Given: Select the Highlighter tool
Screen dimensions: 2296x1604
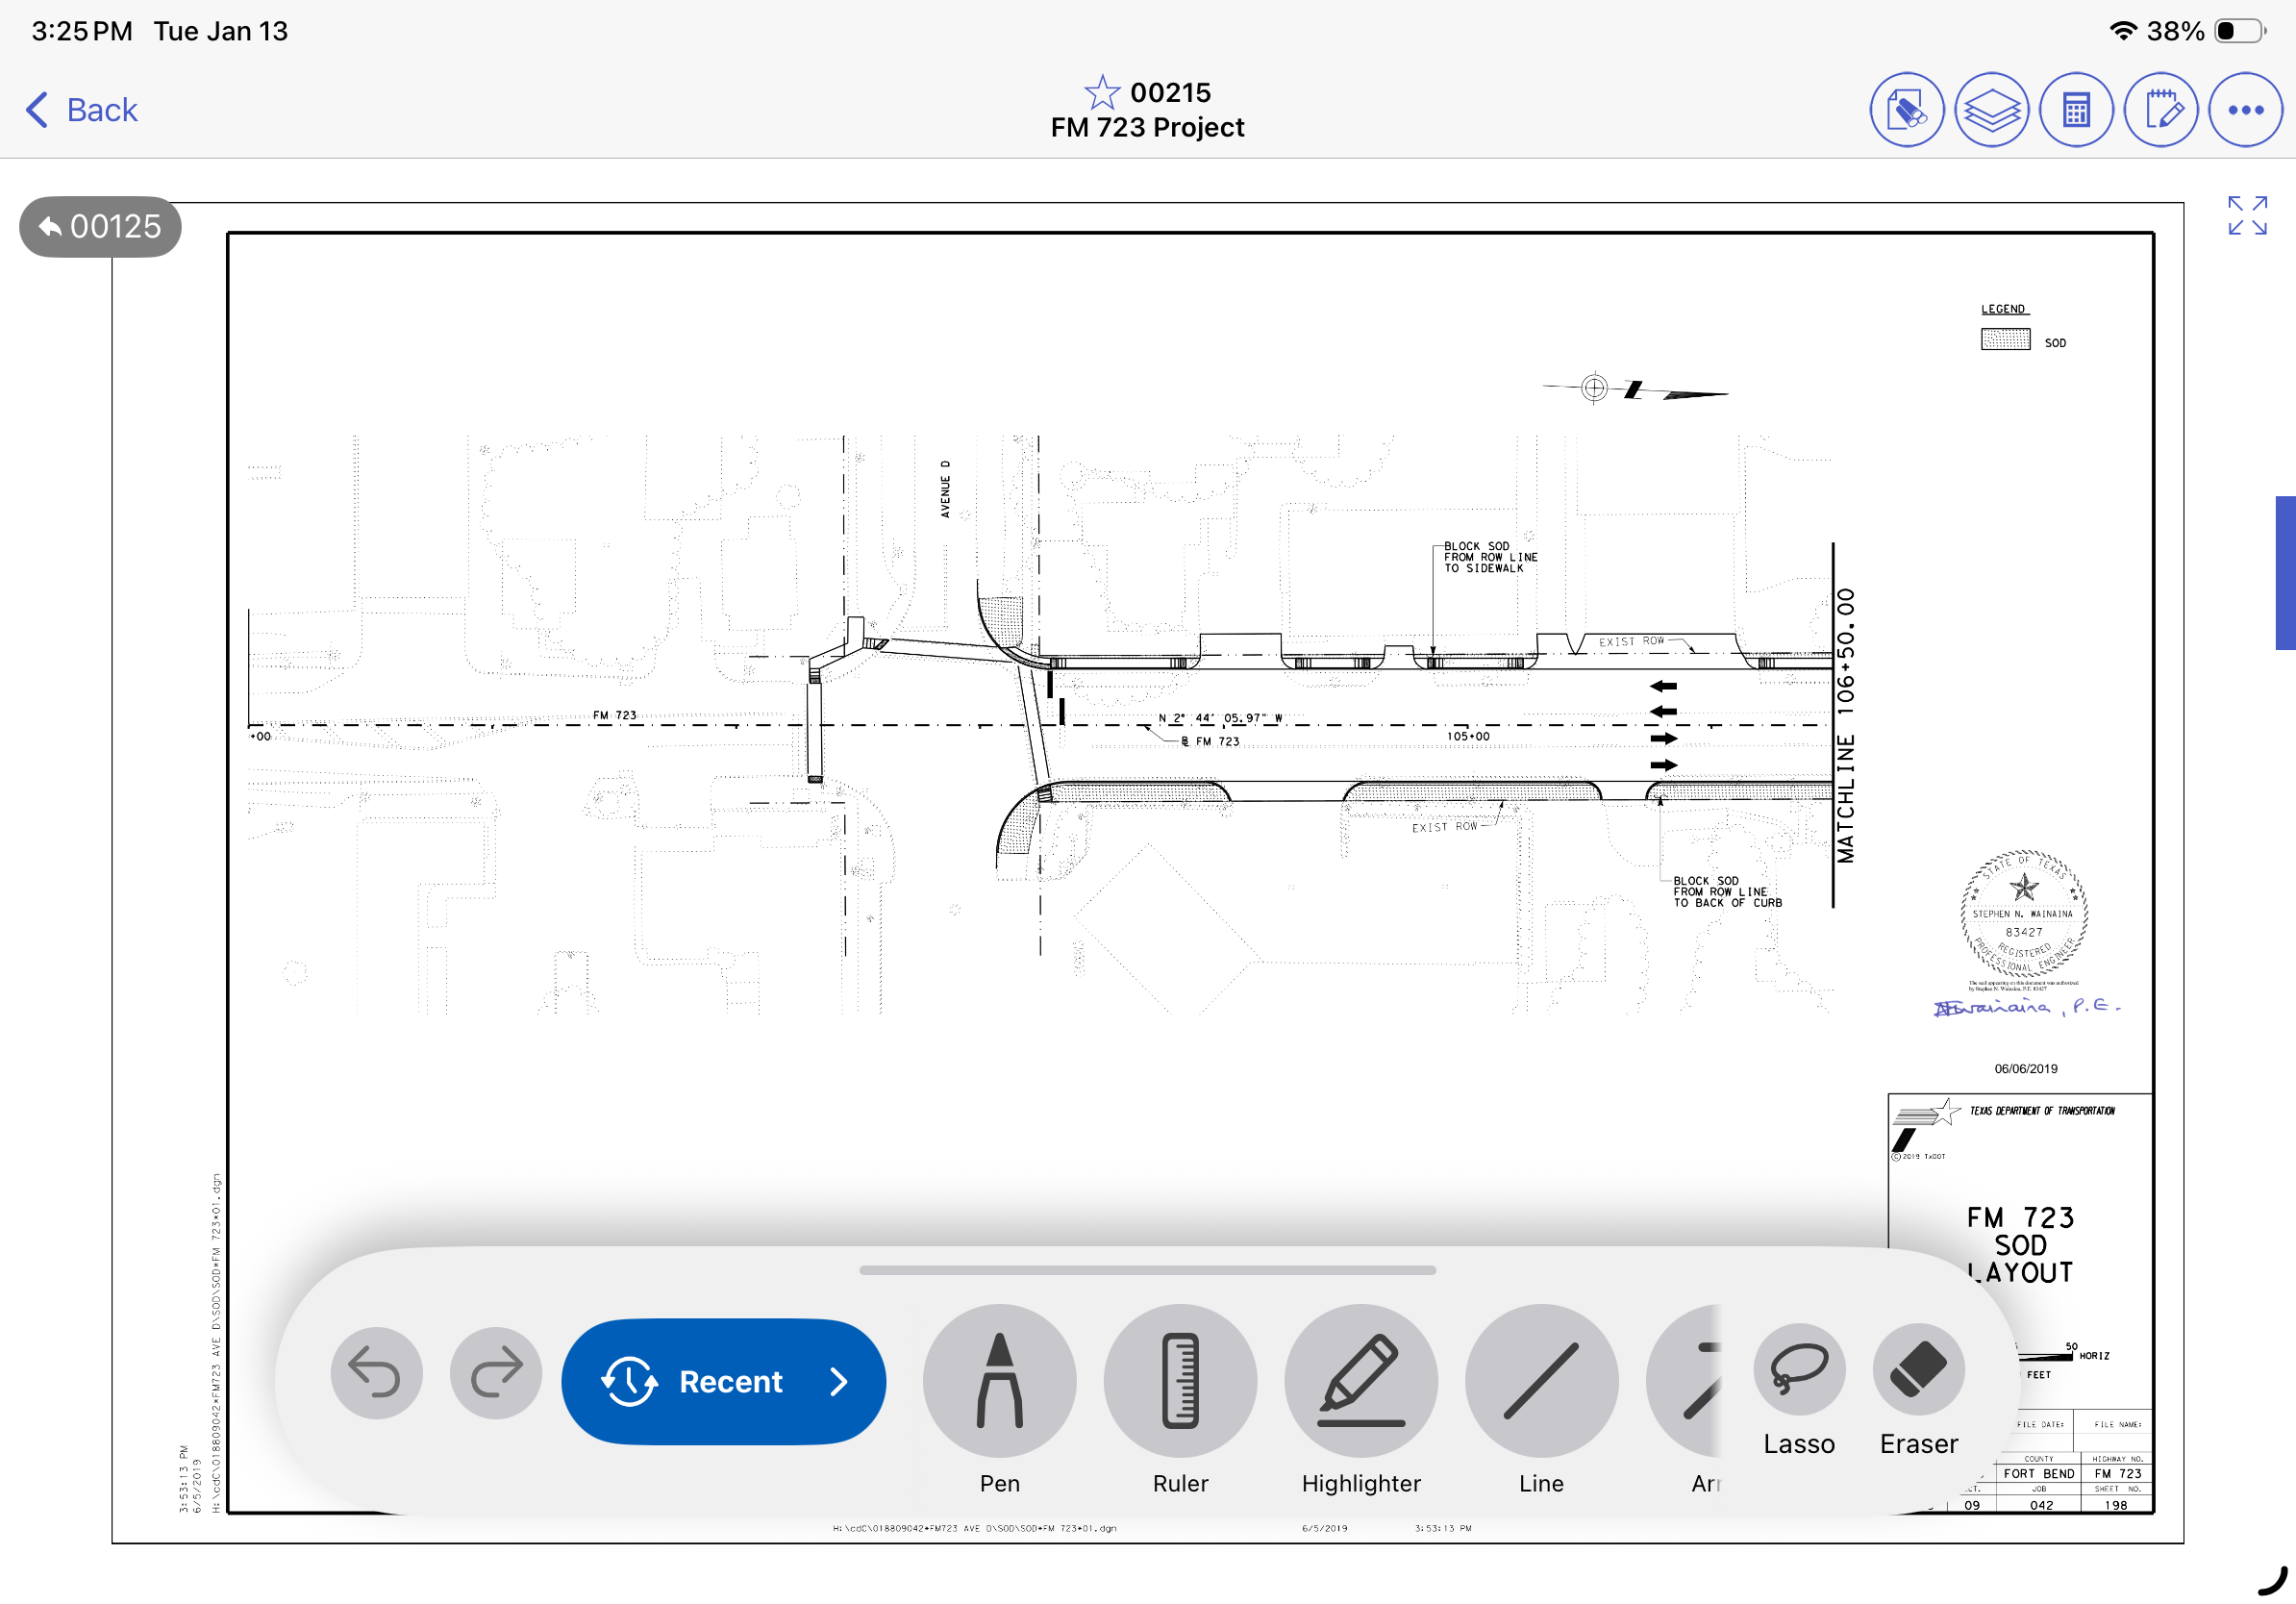Looking at the screenshot, I should [x=1361, y=1381].
